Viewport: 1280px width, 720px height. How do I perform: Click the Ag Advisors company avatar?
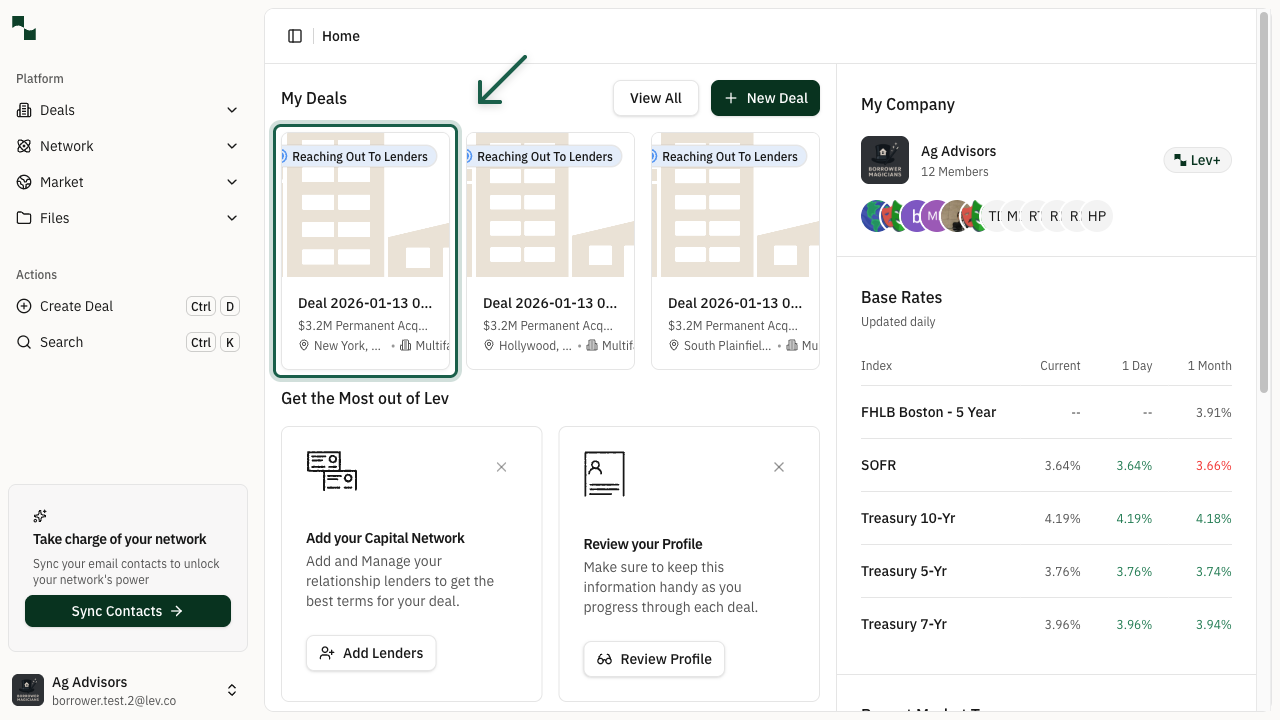coord(885,160)
